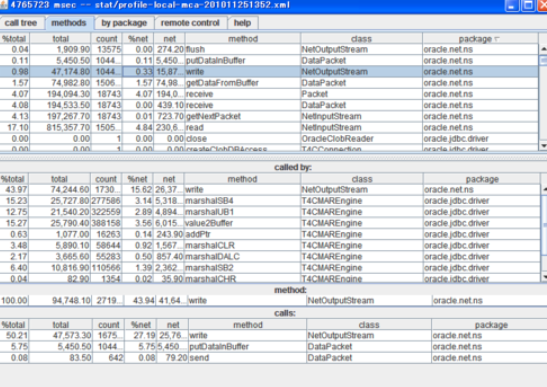Minimize the profiler window
This screenshot has height=387, width=547.
512,6
